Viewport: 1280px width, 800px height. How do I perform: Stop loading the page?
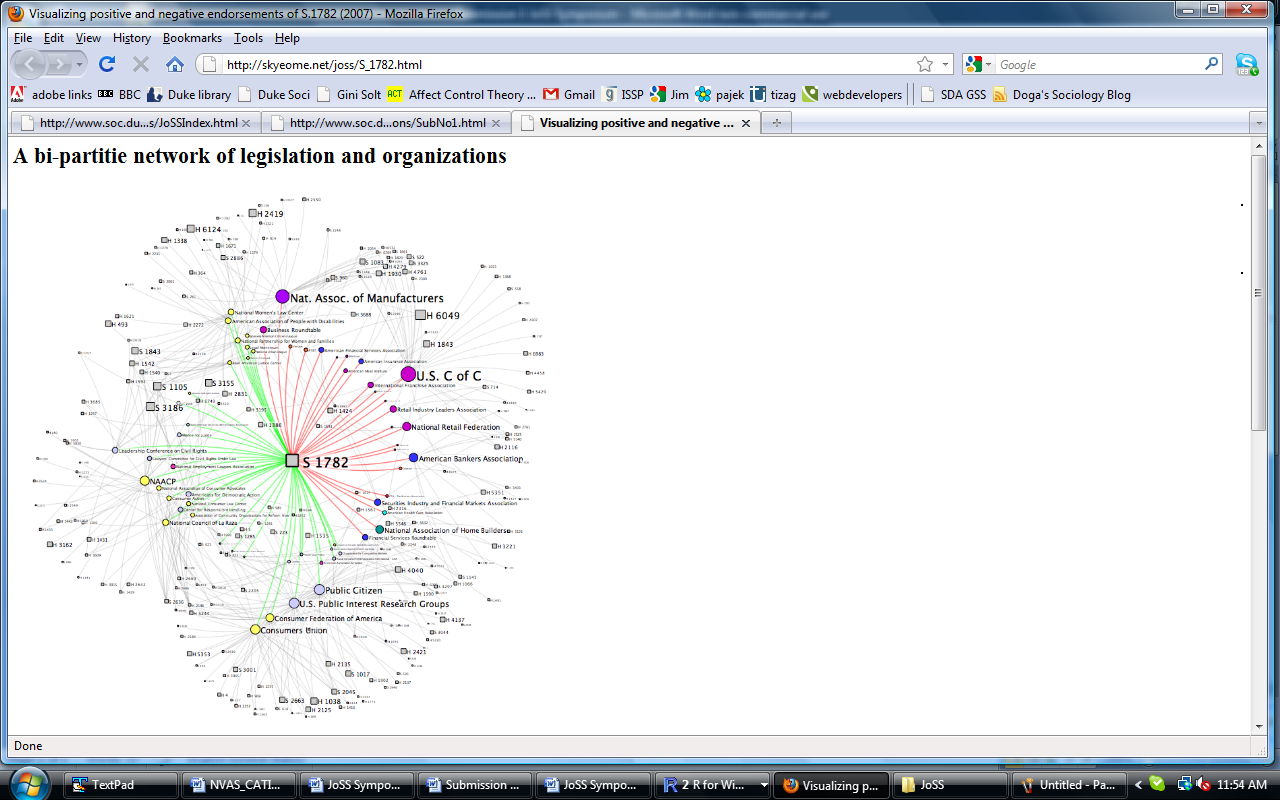point(141,64)
